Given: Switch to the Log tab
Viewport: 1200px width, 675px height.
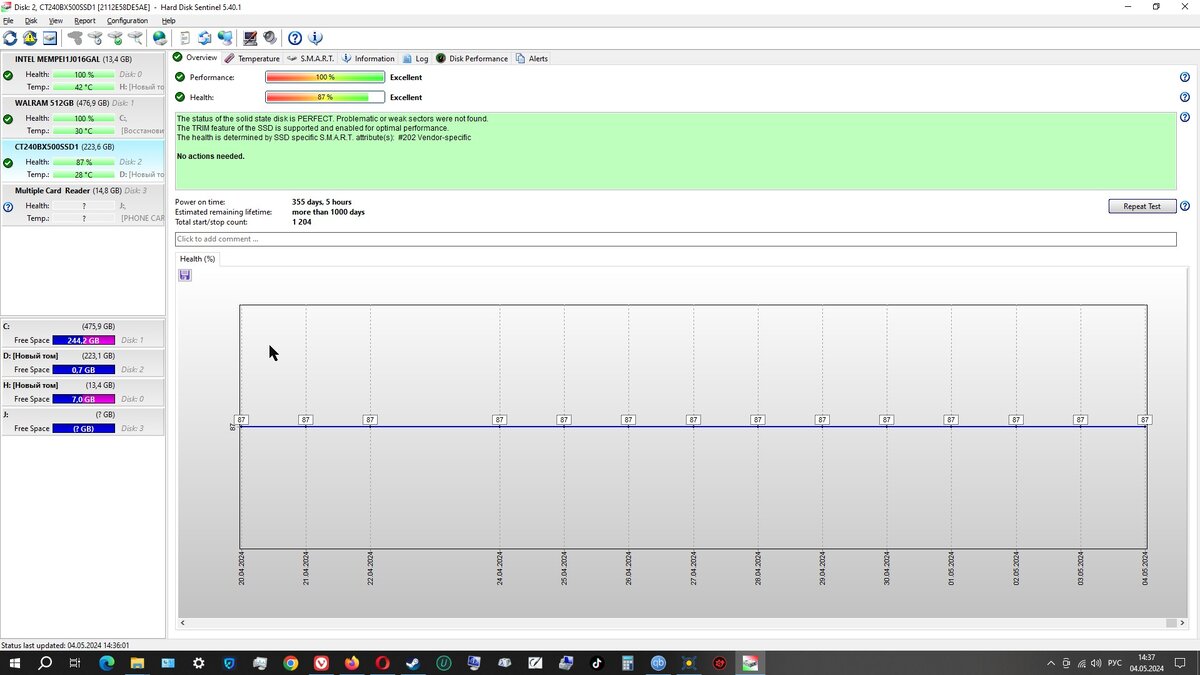Looking at the screenshot, I should [415, 58].
